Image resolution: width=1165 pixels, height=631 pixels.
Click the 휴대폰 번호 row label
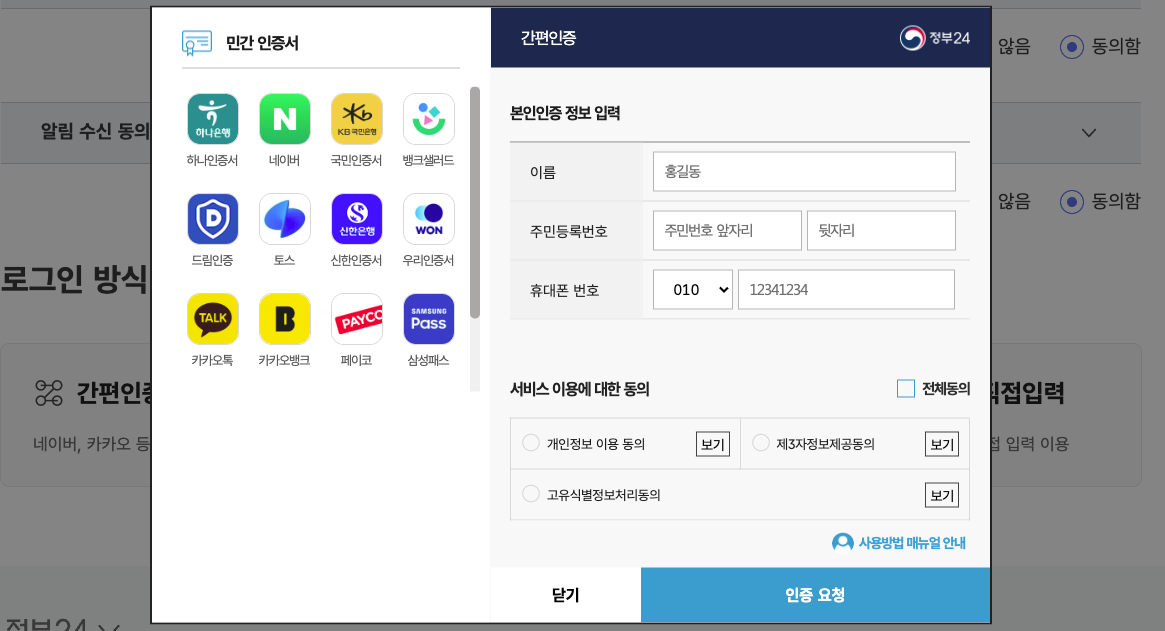point(564,290)
